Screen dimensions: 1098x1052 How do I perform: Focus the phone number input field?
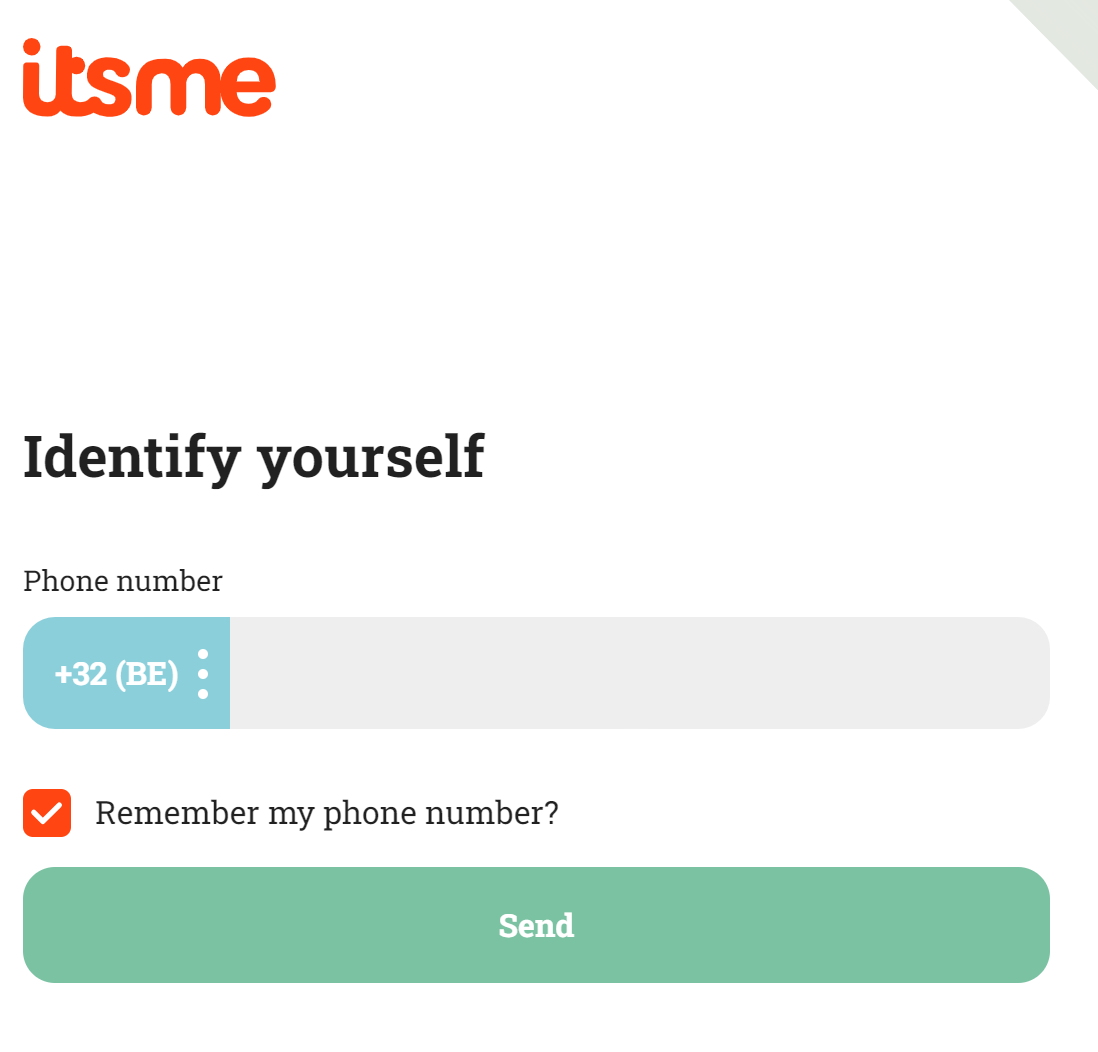click(639, 673)
